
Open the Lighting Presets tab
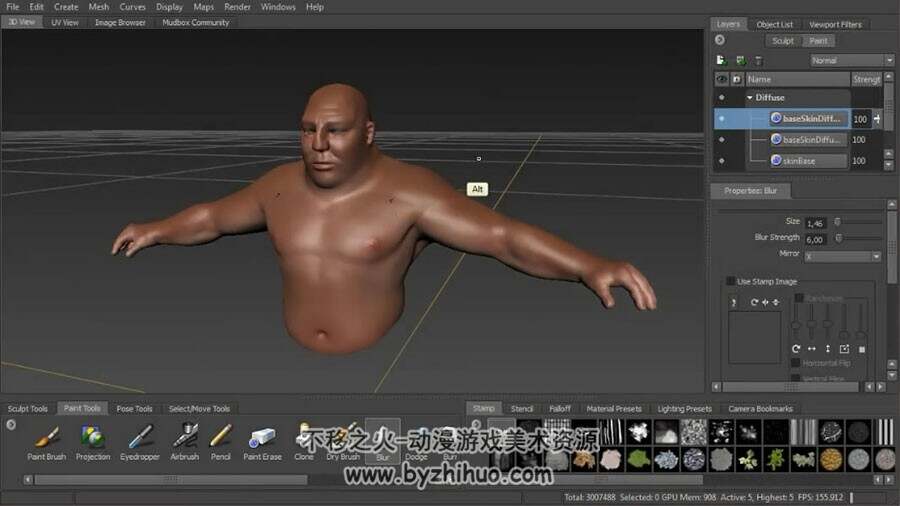684,408
